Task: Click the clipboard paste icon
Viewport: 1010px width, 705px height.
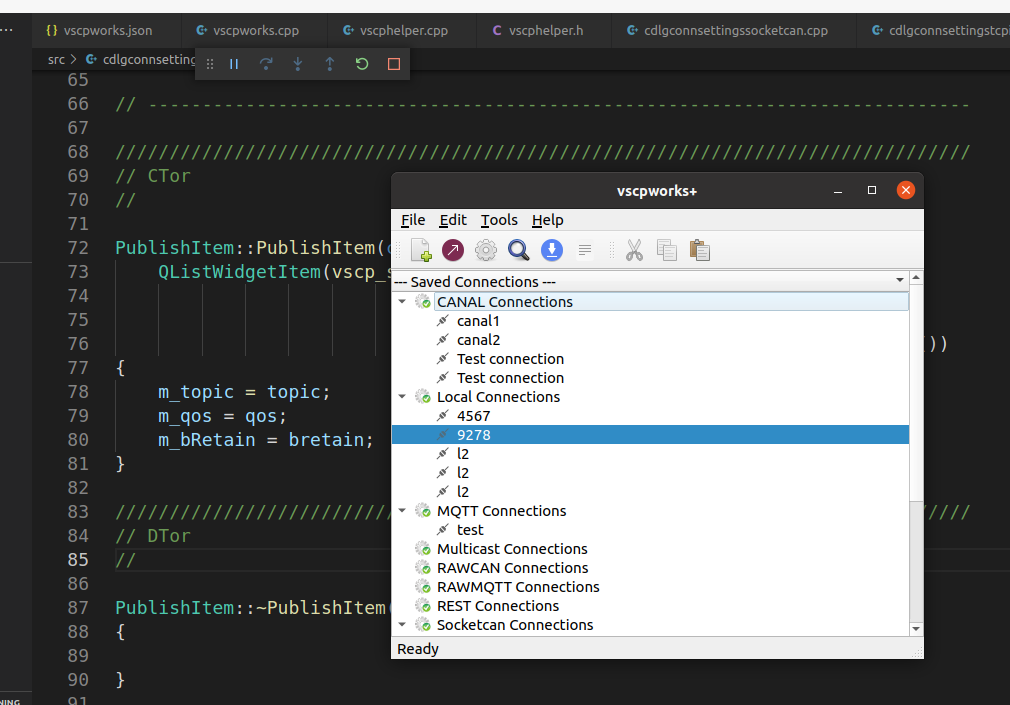Action: tap(700, 250)
